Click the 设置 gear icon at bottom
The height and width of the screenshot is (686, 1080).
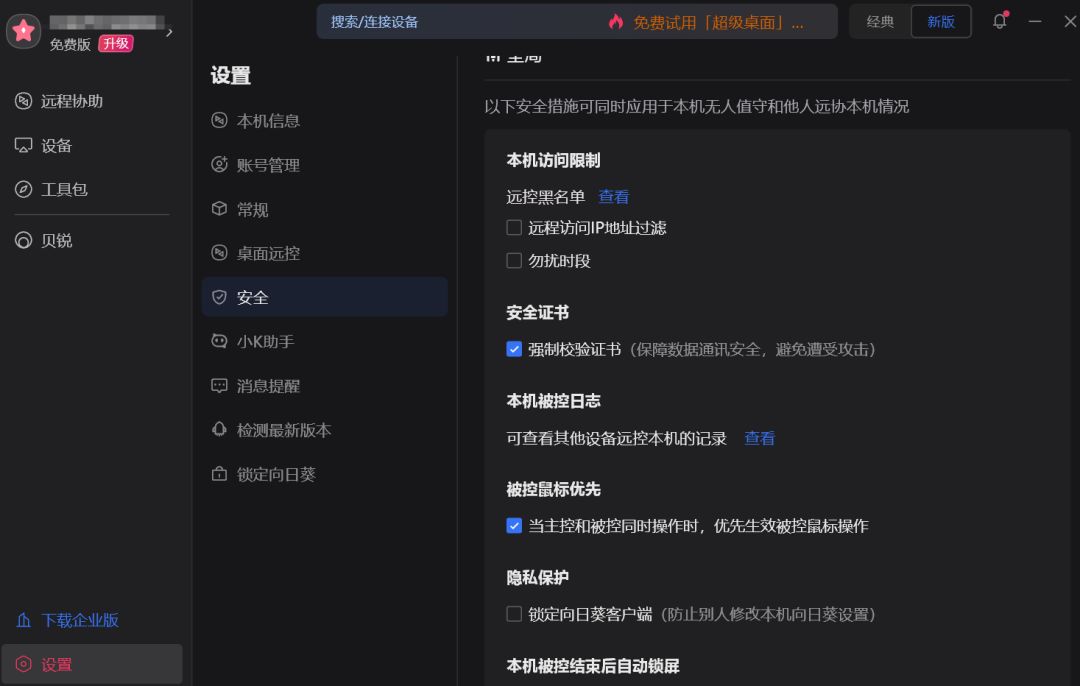[x=23, y=664]
